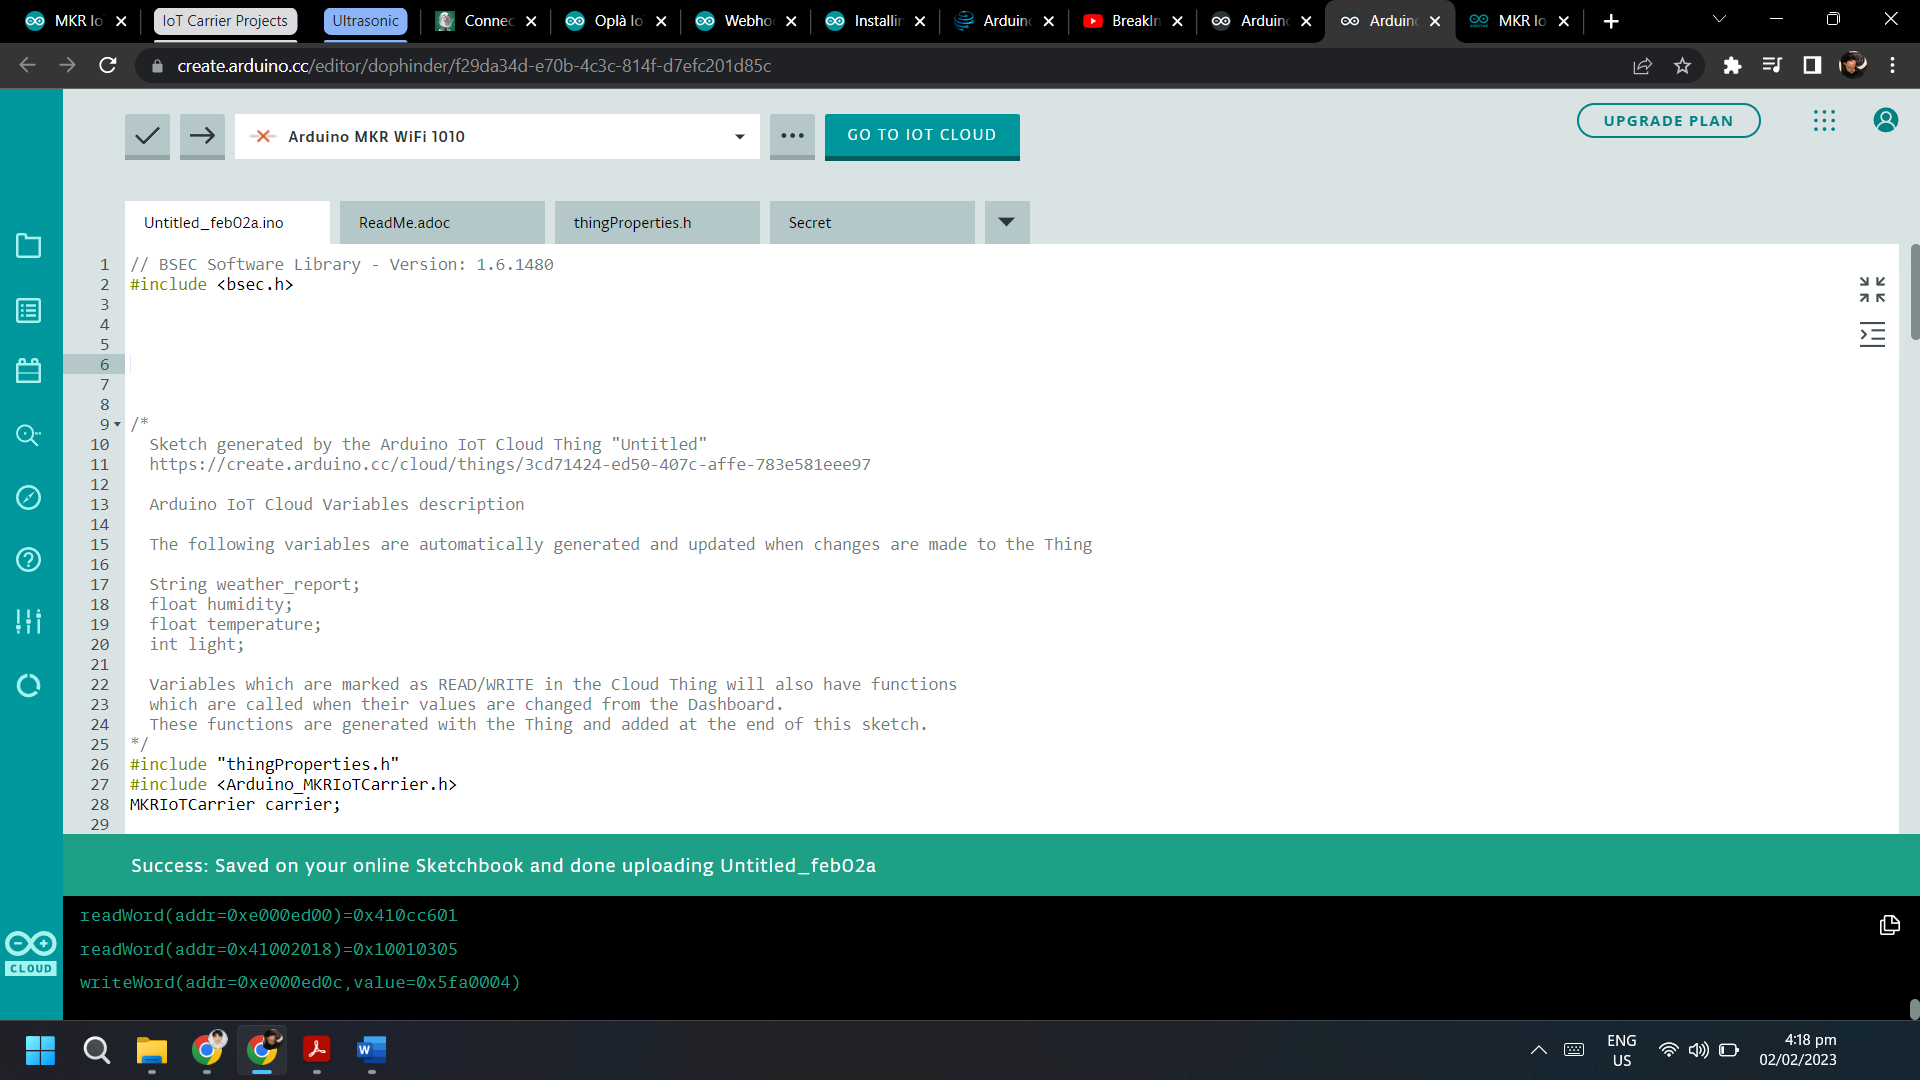Click the GO TO IOT CLOUD button
This screenshot has width=1920, height=1080.
click(x=921, y=136)
